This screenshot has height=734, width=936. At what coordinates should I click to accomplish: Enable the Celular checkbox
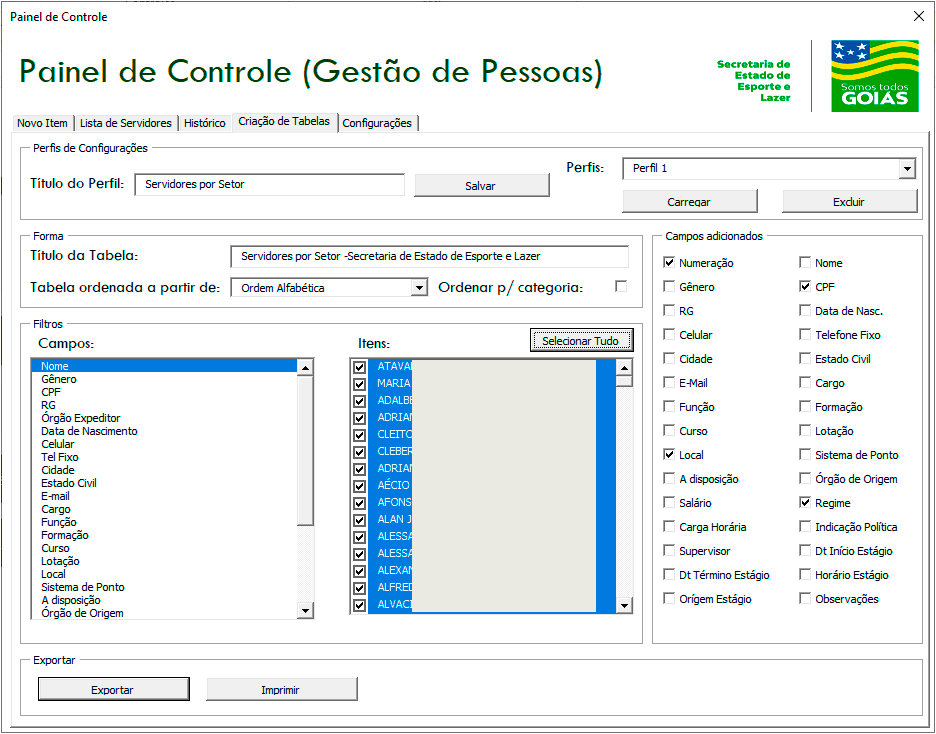click(x=669, y=335)
